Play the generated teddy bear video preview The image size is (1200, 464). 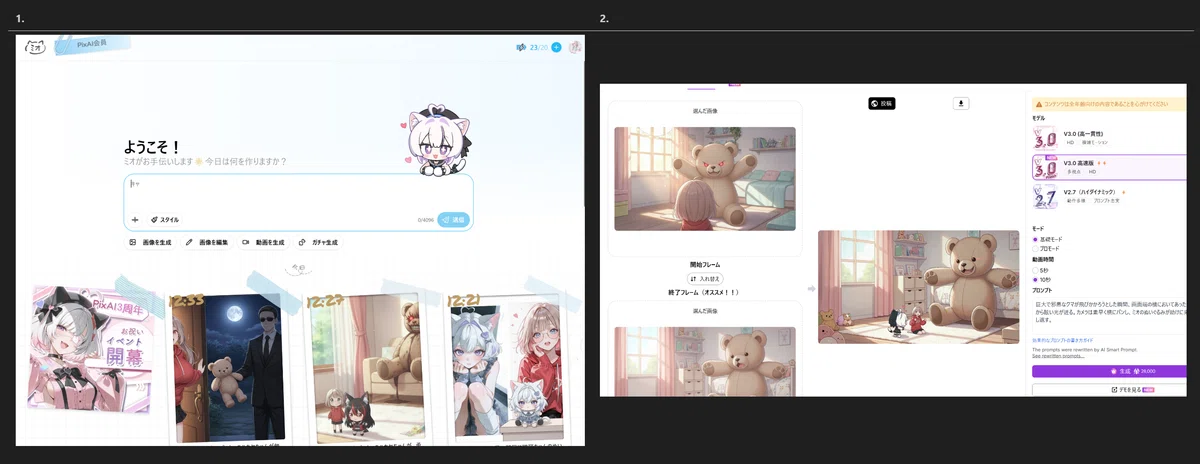pos(918,287)
